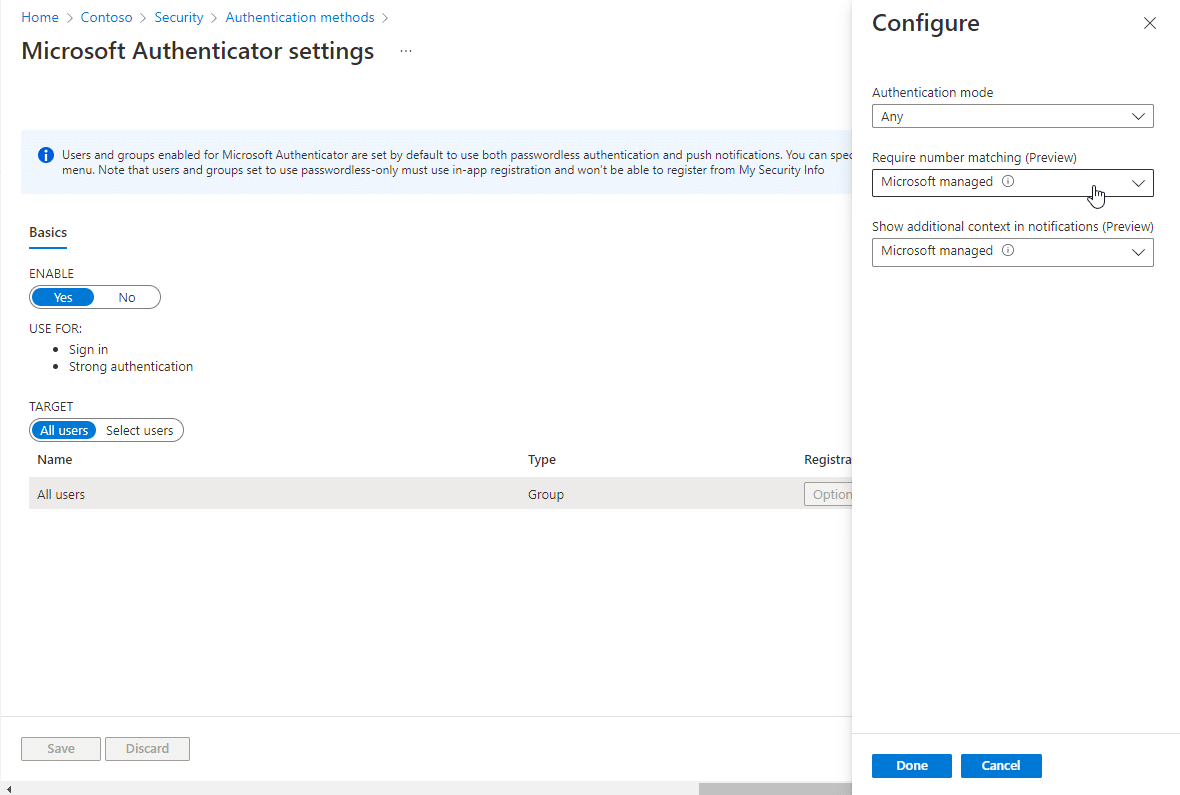1180x795 pixels.
Task: Click the Sign in bullet text
Action: pyautogui.click(x=88, y=349)
